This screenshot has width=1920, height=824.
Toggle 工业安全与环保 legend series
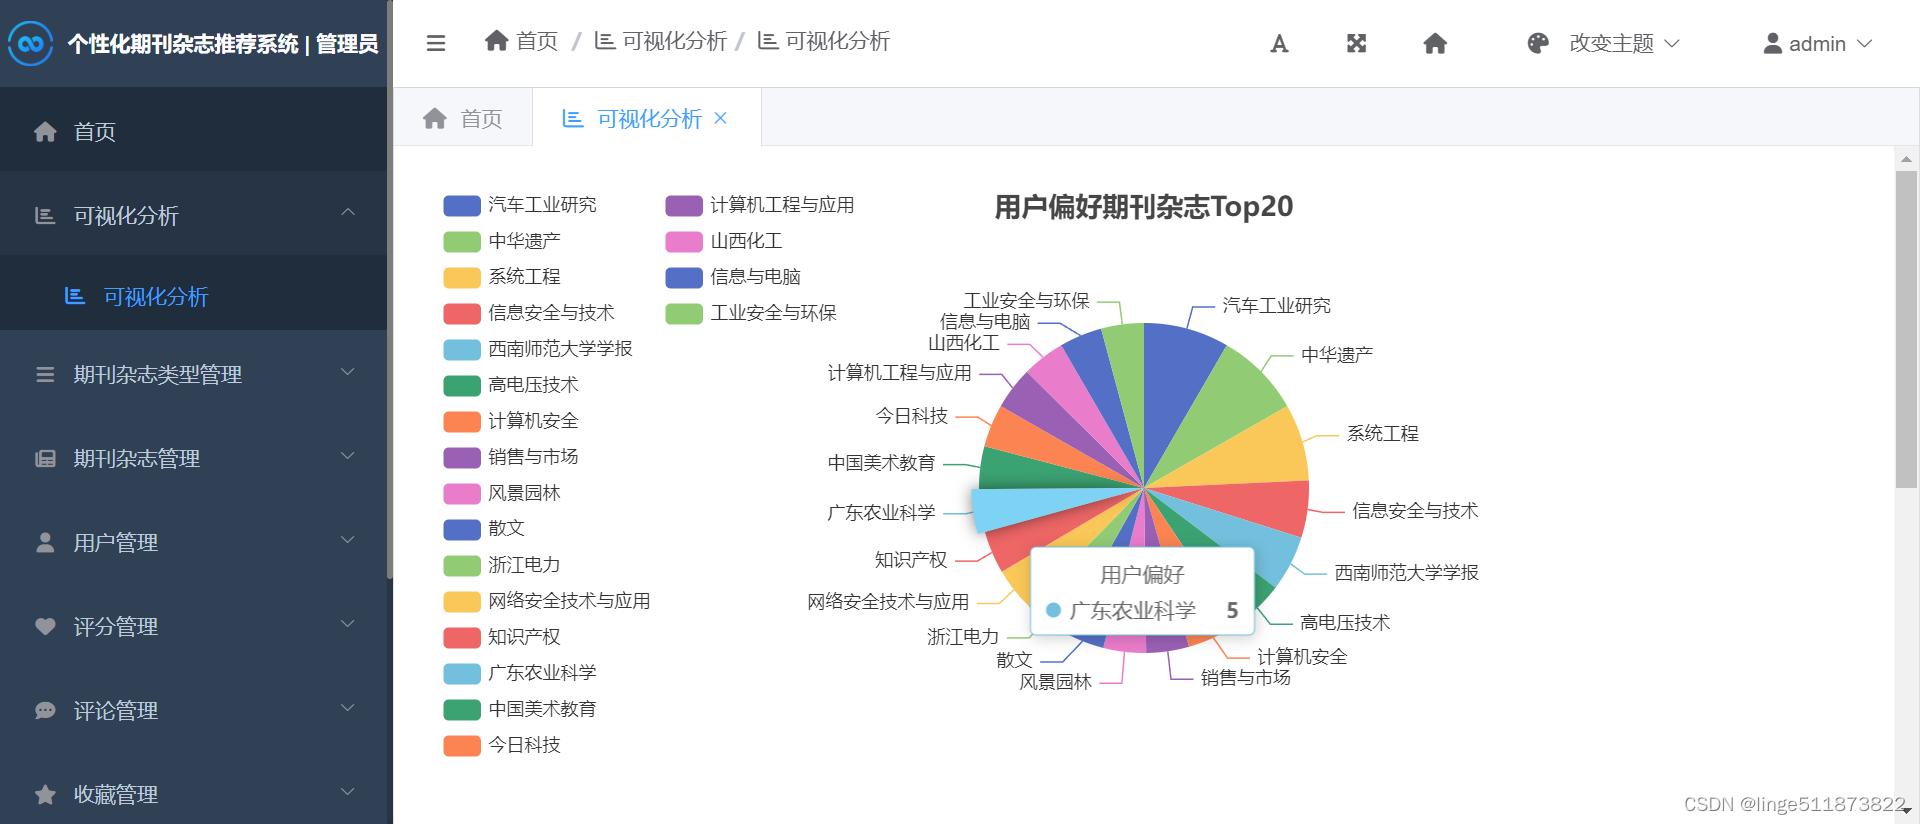pyautogui.click(x=751, y=313)
